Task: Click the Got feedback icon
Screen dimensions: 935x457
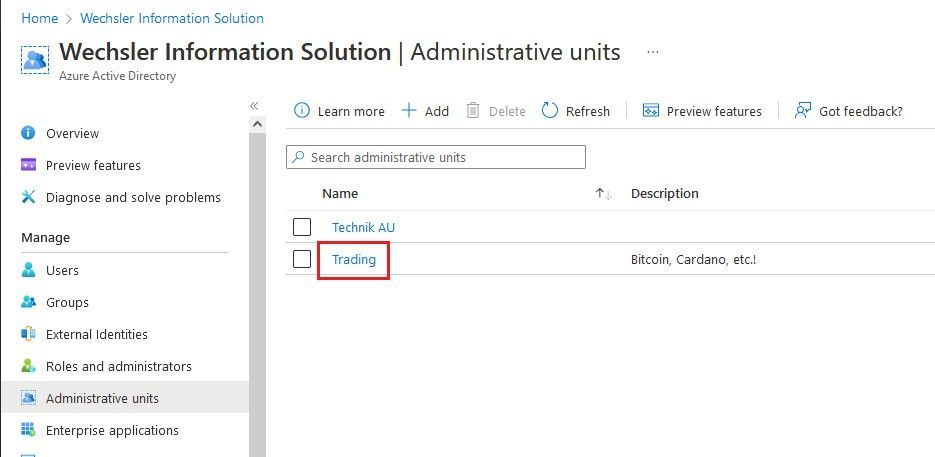Action: pos(803,110)
